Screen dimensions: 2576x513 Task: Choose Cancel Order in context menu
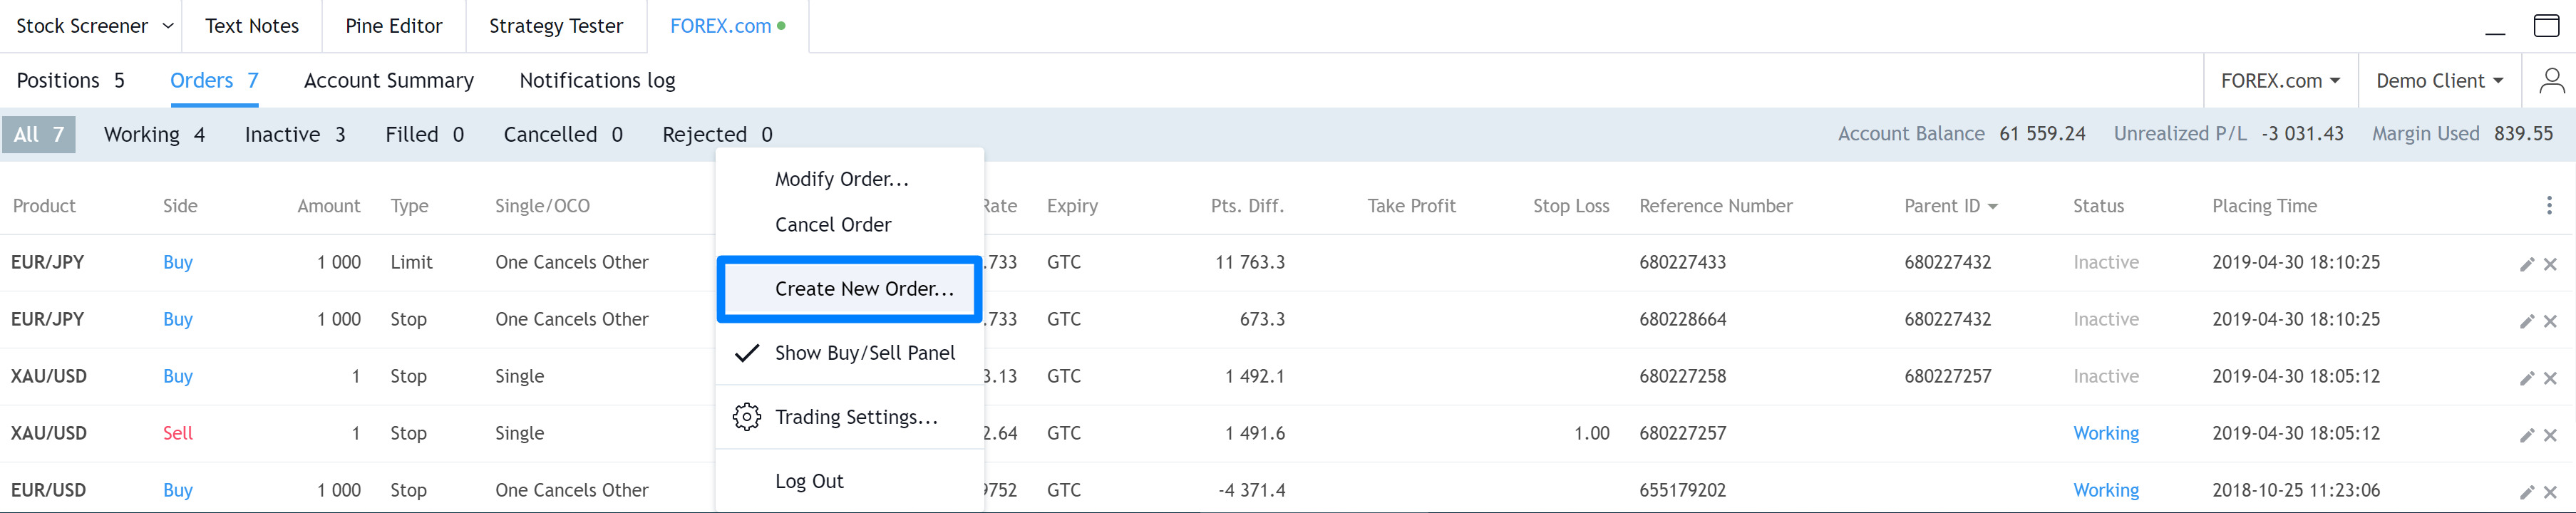(x=833, y=225)
